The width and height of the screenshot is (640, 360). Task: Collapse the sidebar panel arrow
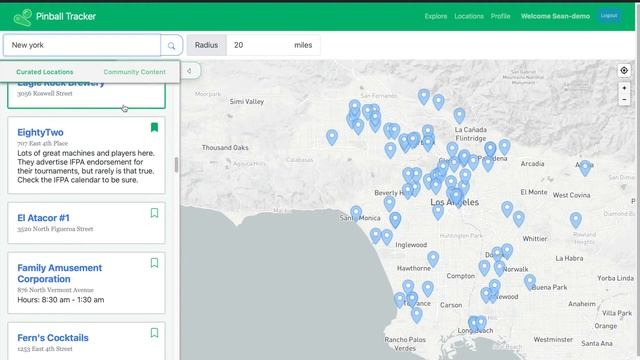pos(189,71)
